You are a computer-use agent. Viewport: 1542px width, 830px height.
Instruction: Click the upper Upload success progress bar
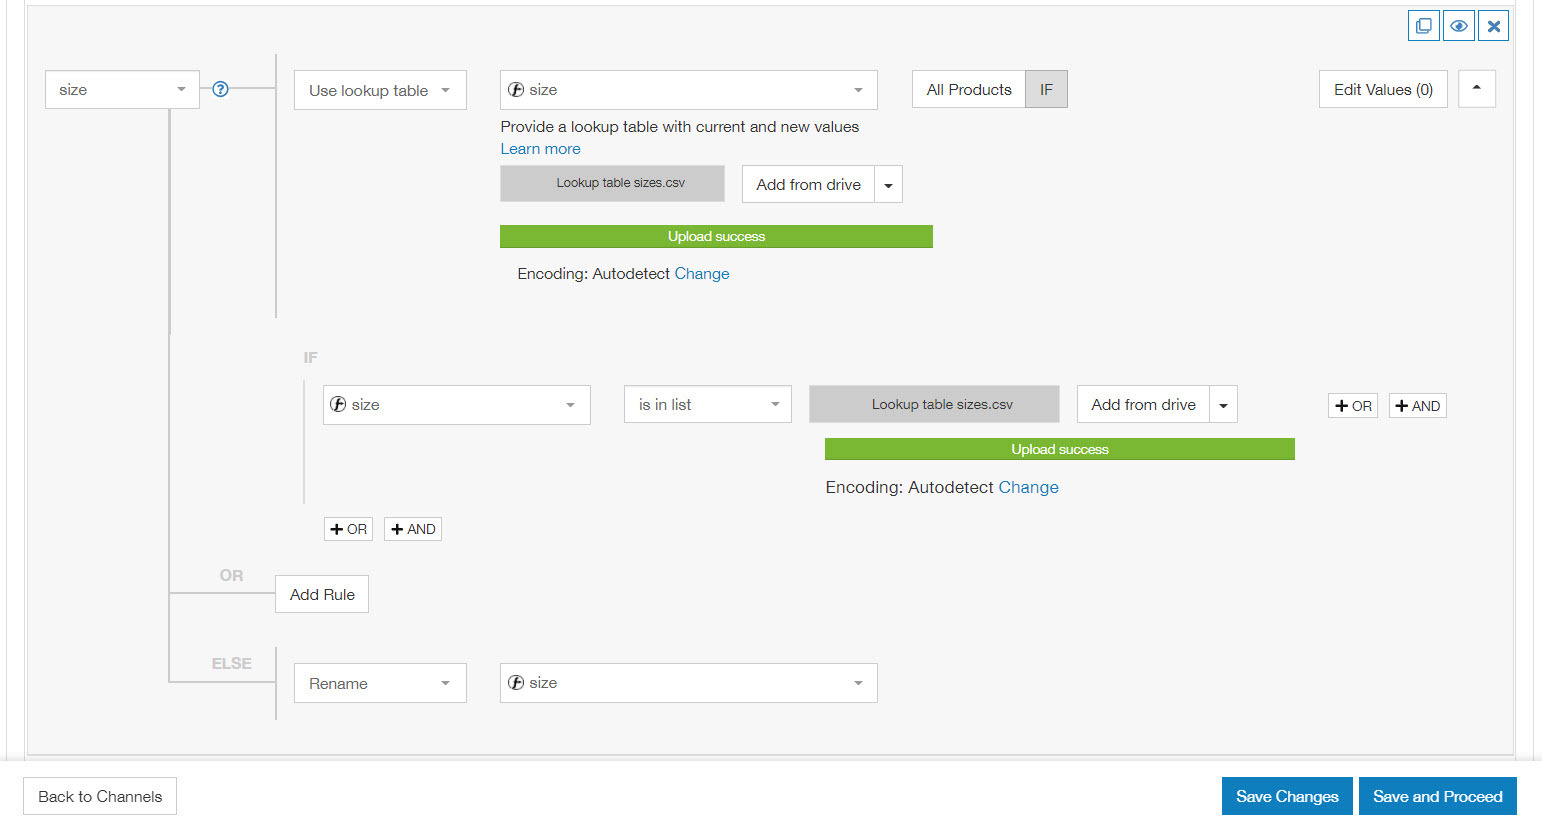[x=716, y=236]
